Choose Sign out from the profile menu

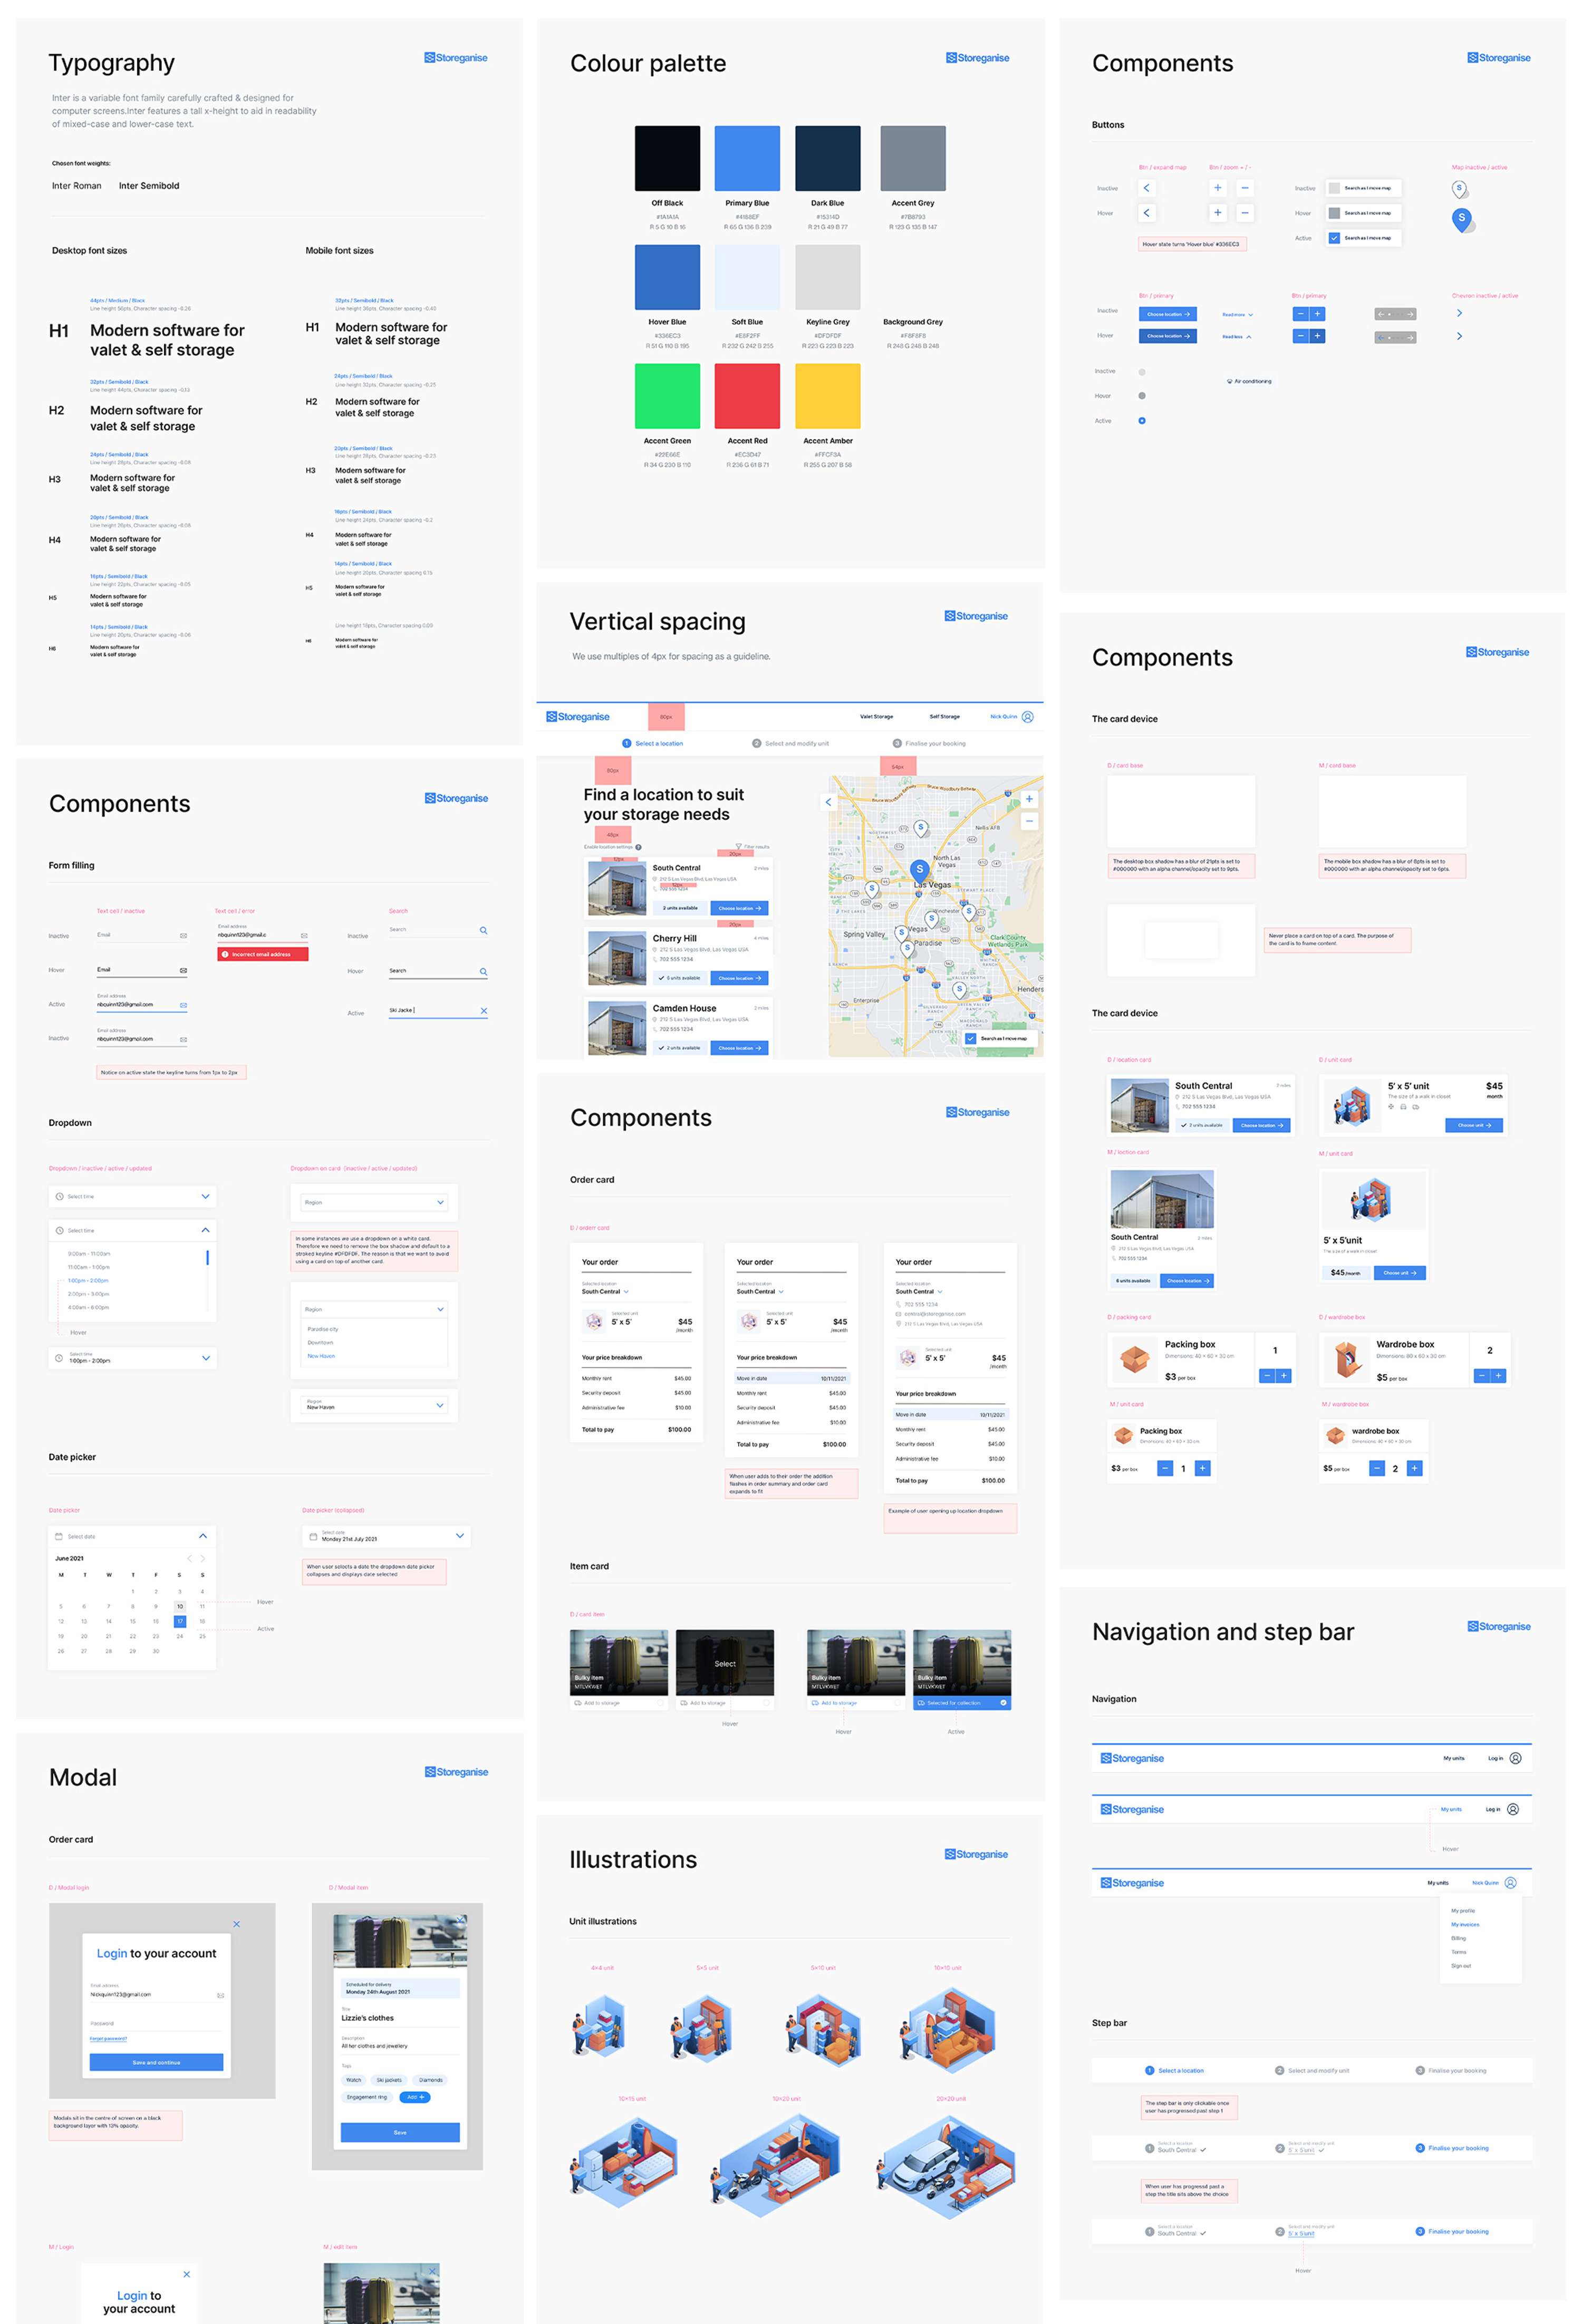pyautogui.click(x=1460, y=1966)
